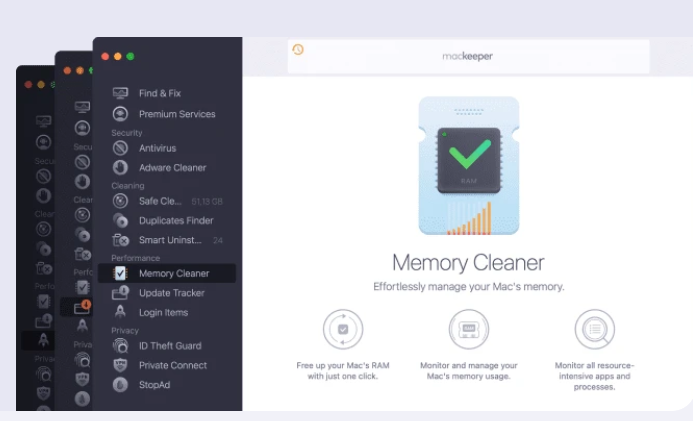Open Duplicates Finder label
Screen dimensions: 693x421
click(176, 220)
